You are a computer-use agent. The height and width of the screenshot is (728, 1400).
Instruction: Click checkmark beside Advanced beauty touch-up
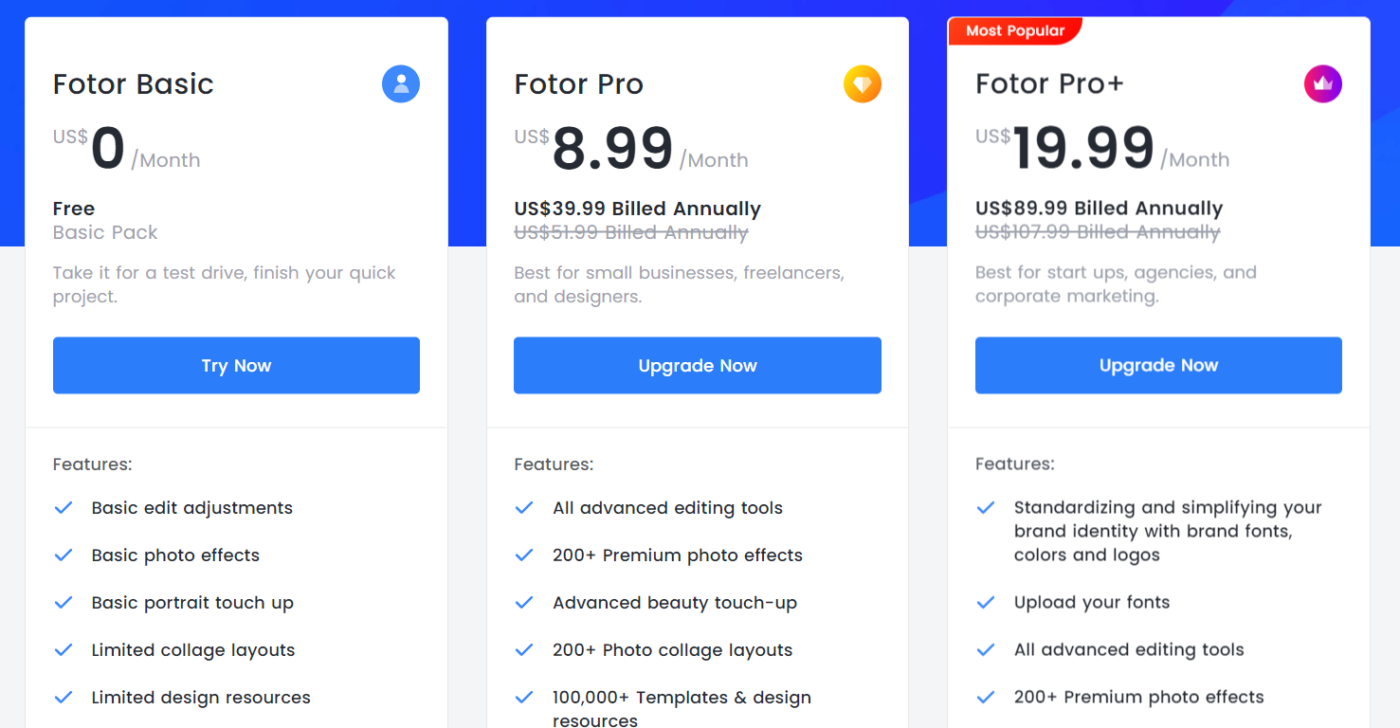coord(524,603)
